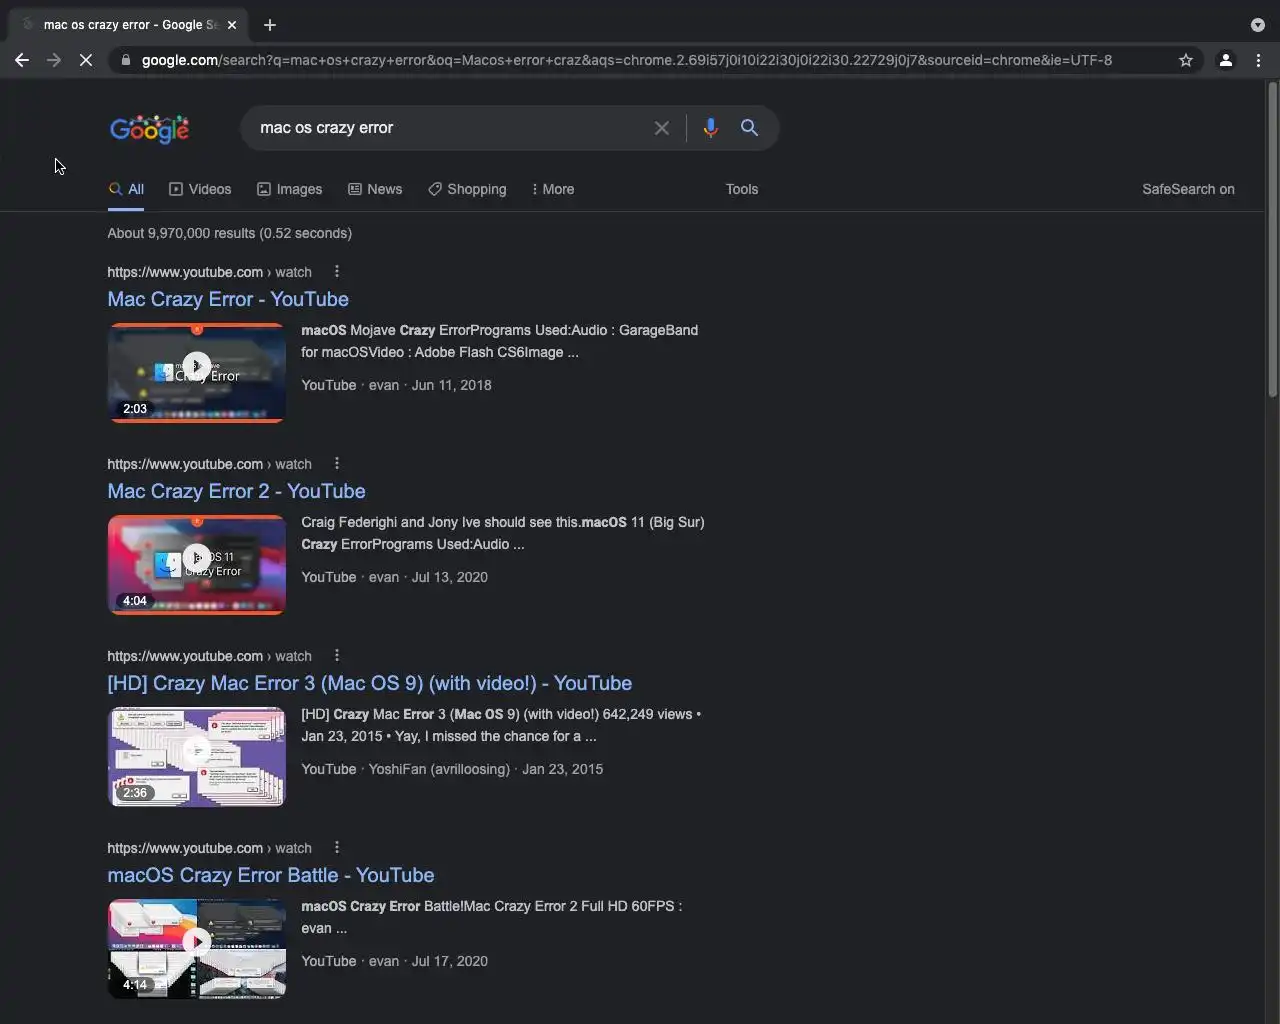
Task: Open the 'Mac Crazy Error 2 - YouTube' link
Action: pyautogui.click(x=236, y=491)
